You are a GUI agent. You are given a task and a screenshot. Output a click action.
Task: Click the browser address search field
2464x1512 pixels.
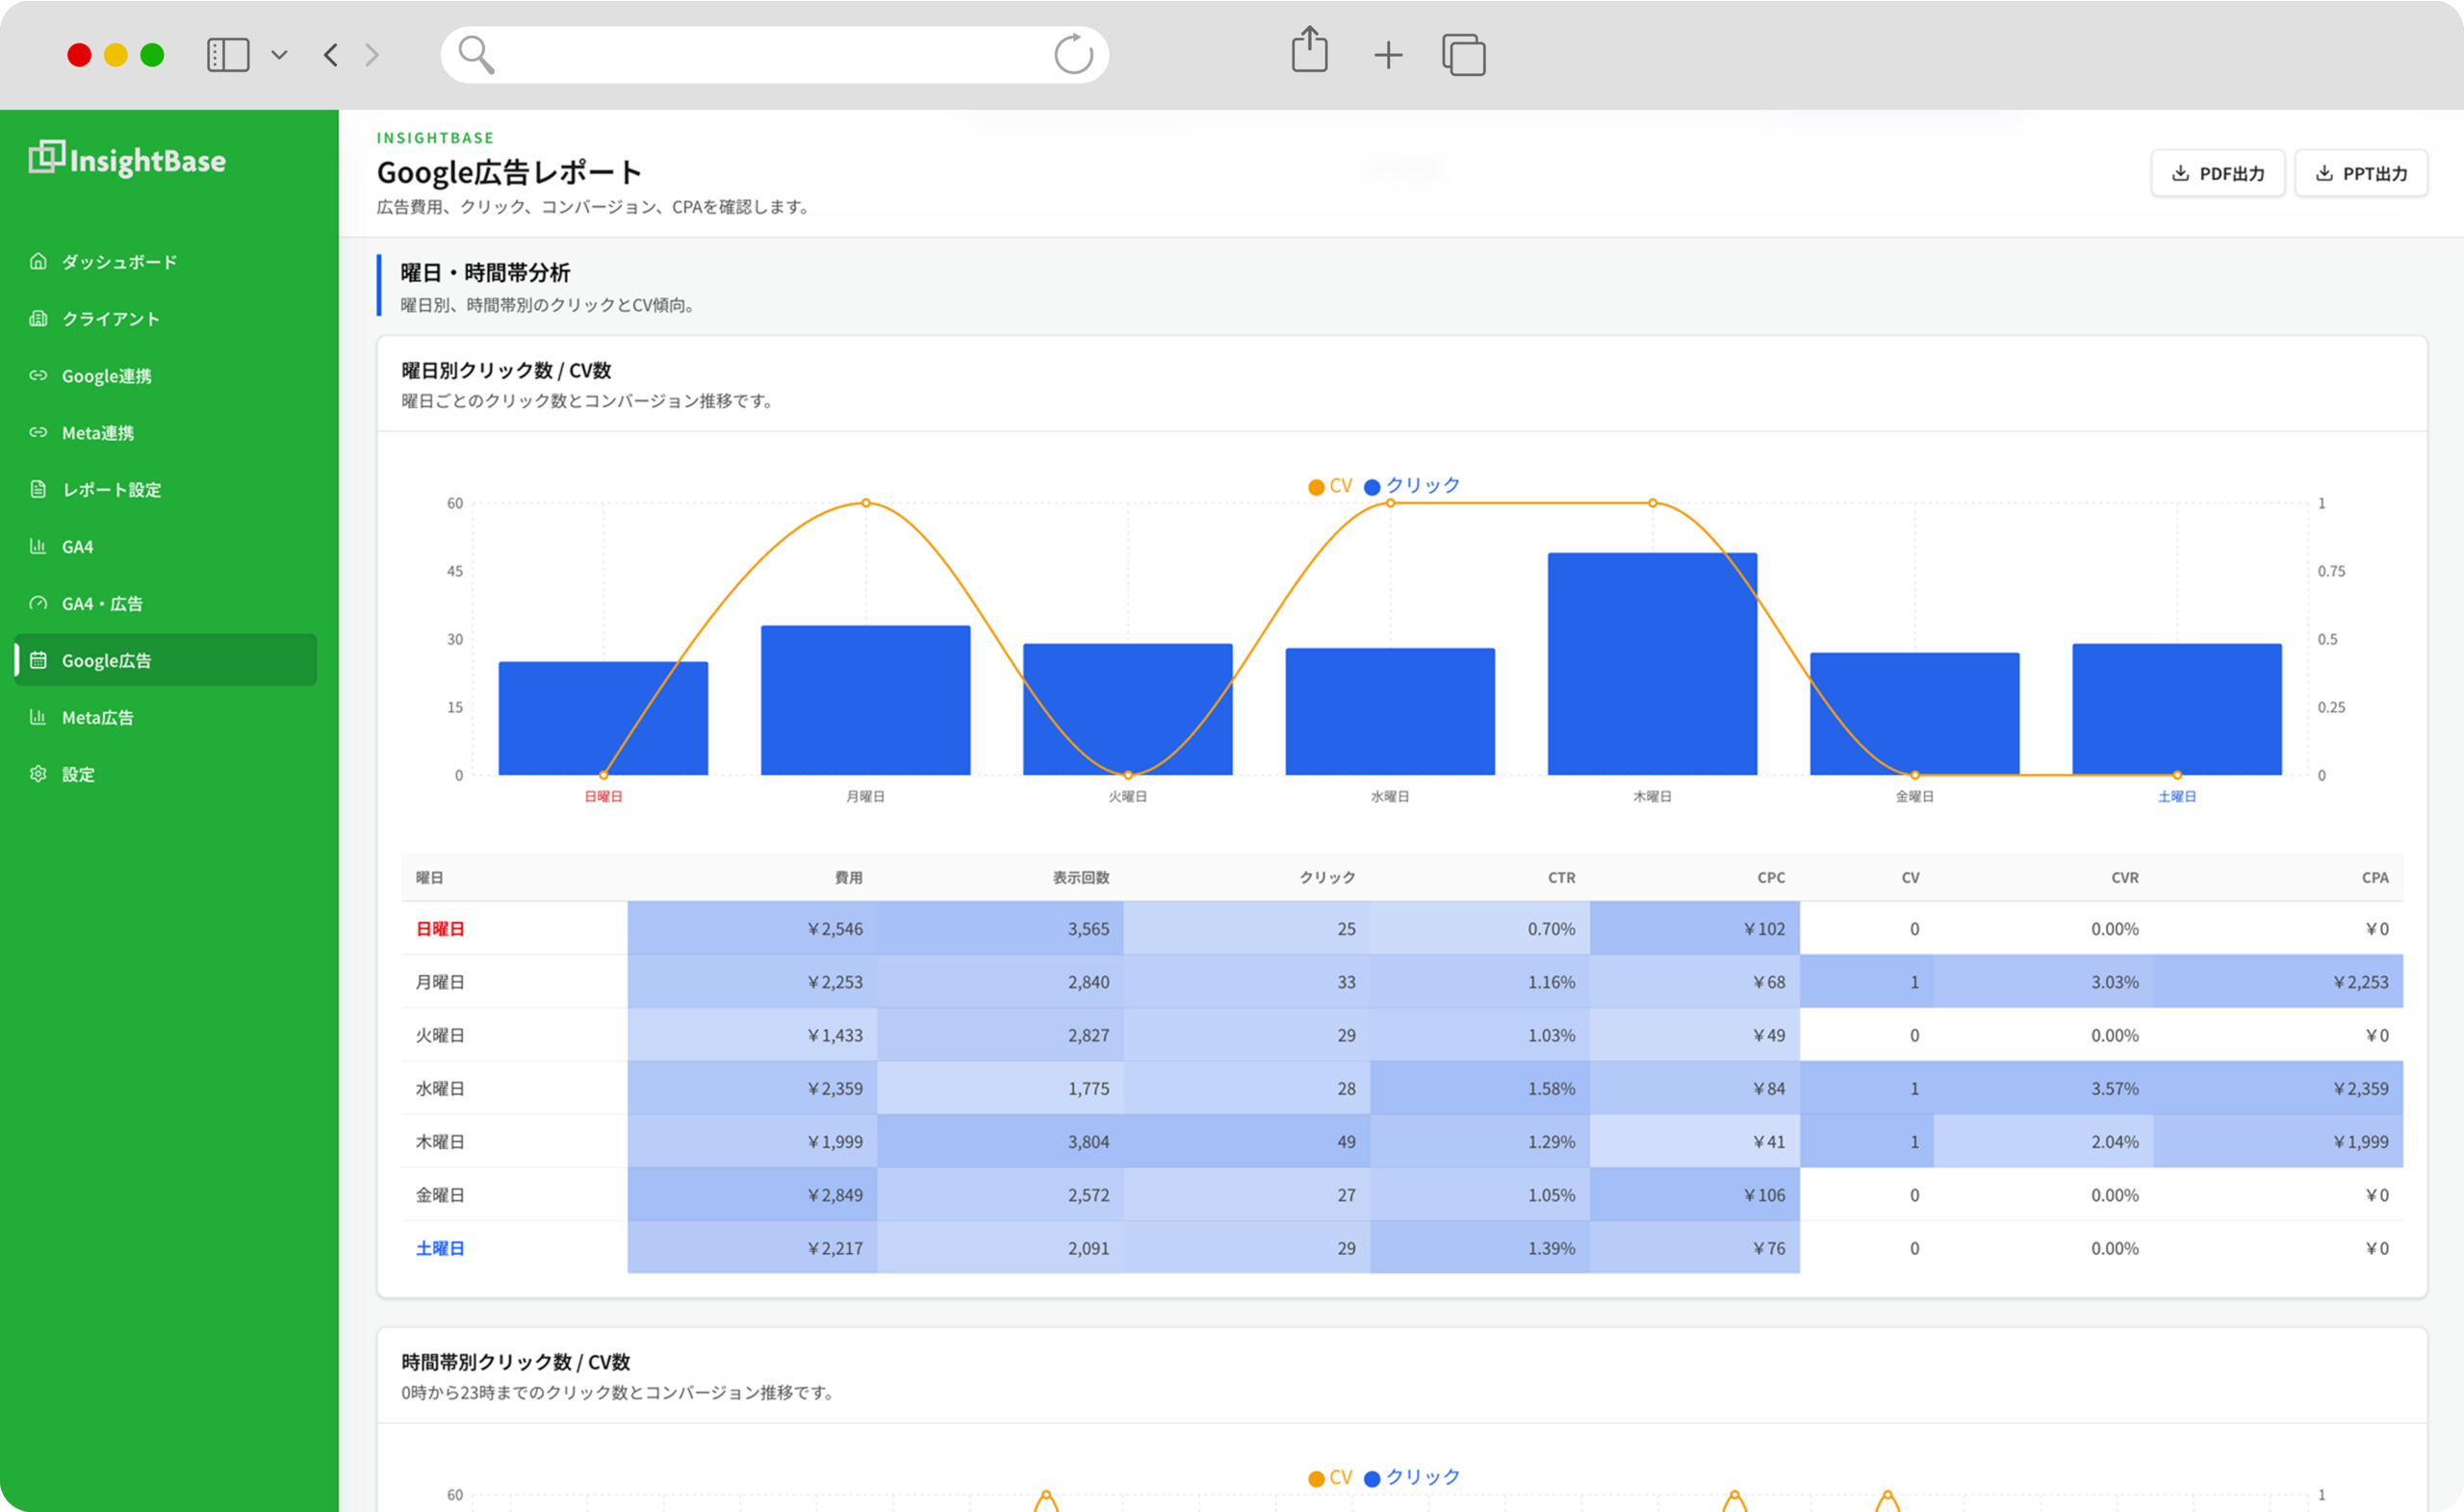pos(774,55)
